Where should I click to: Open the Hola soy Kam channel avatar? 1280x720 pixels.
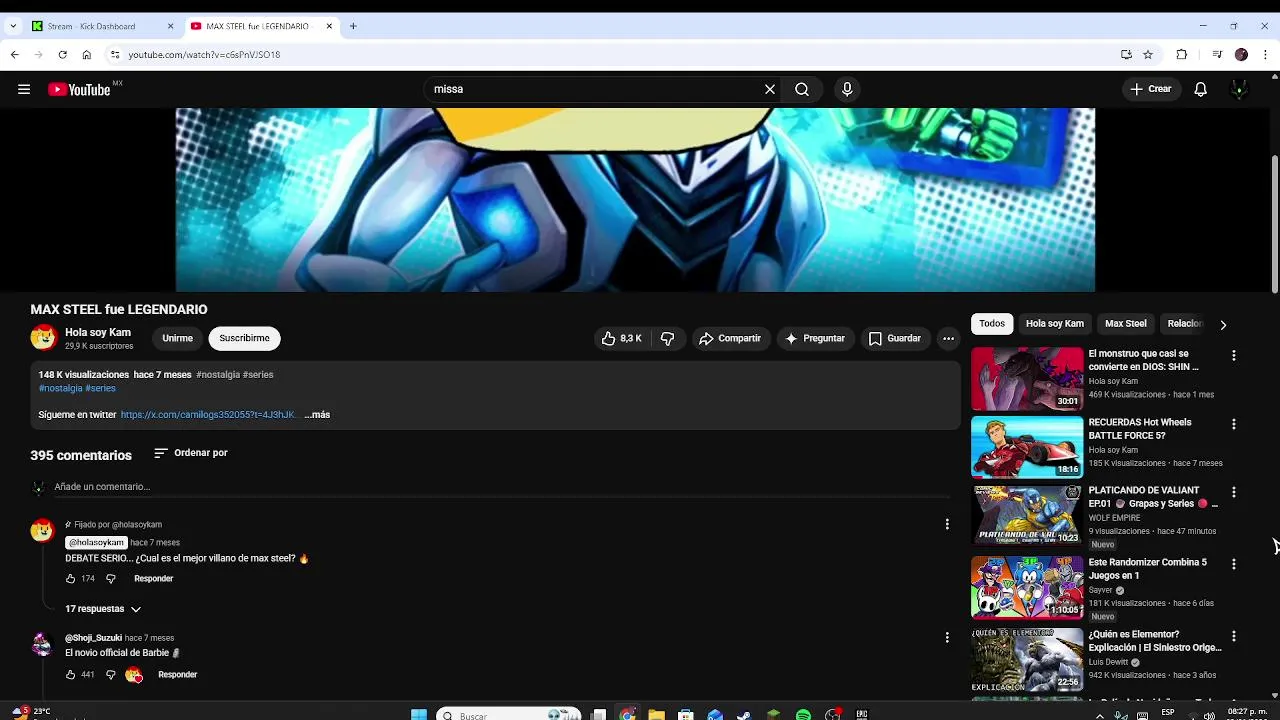[43, 338]
